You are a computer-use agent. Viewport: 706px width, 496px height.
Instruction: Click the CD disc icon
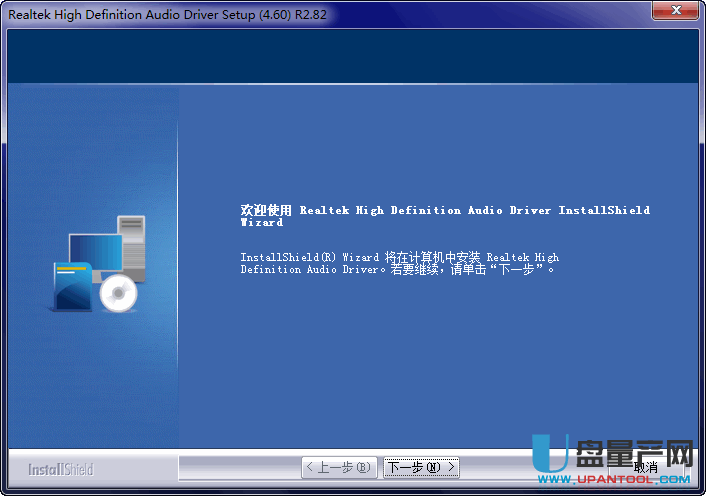click(x=118, y=292)
